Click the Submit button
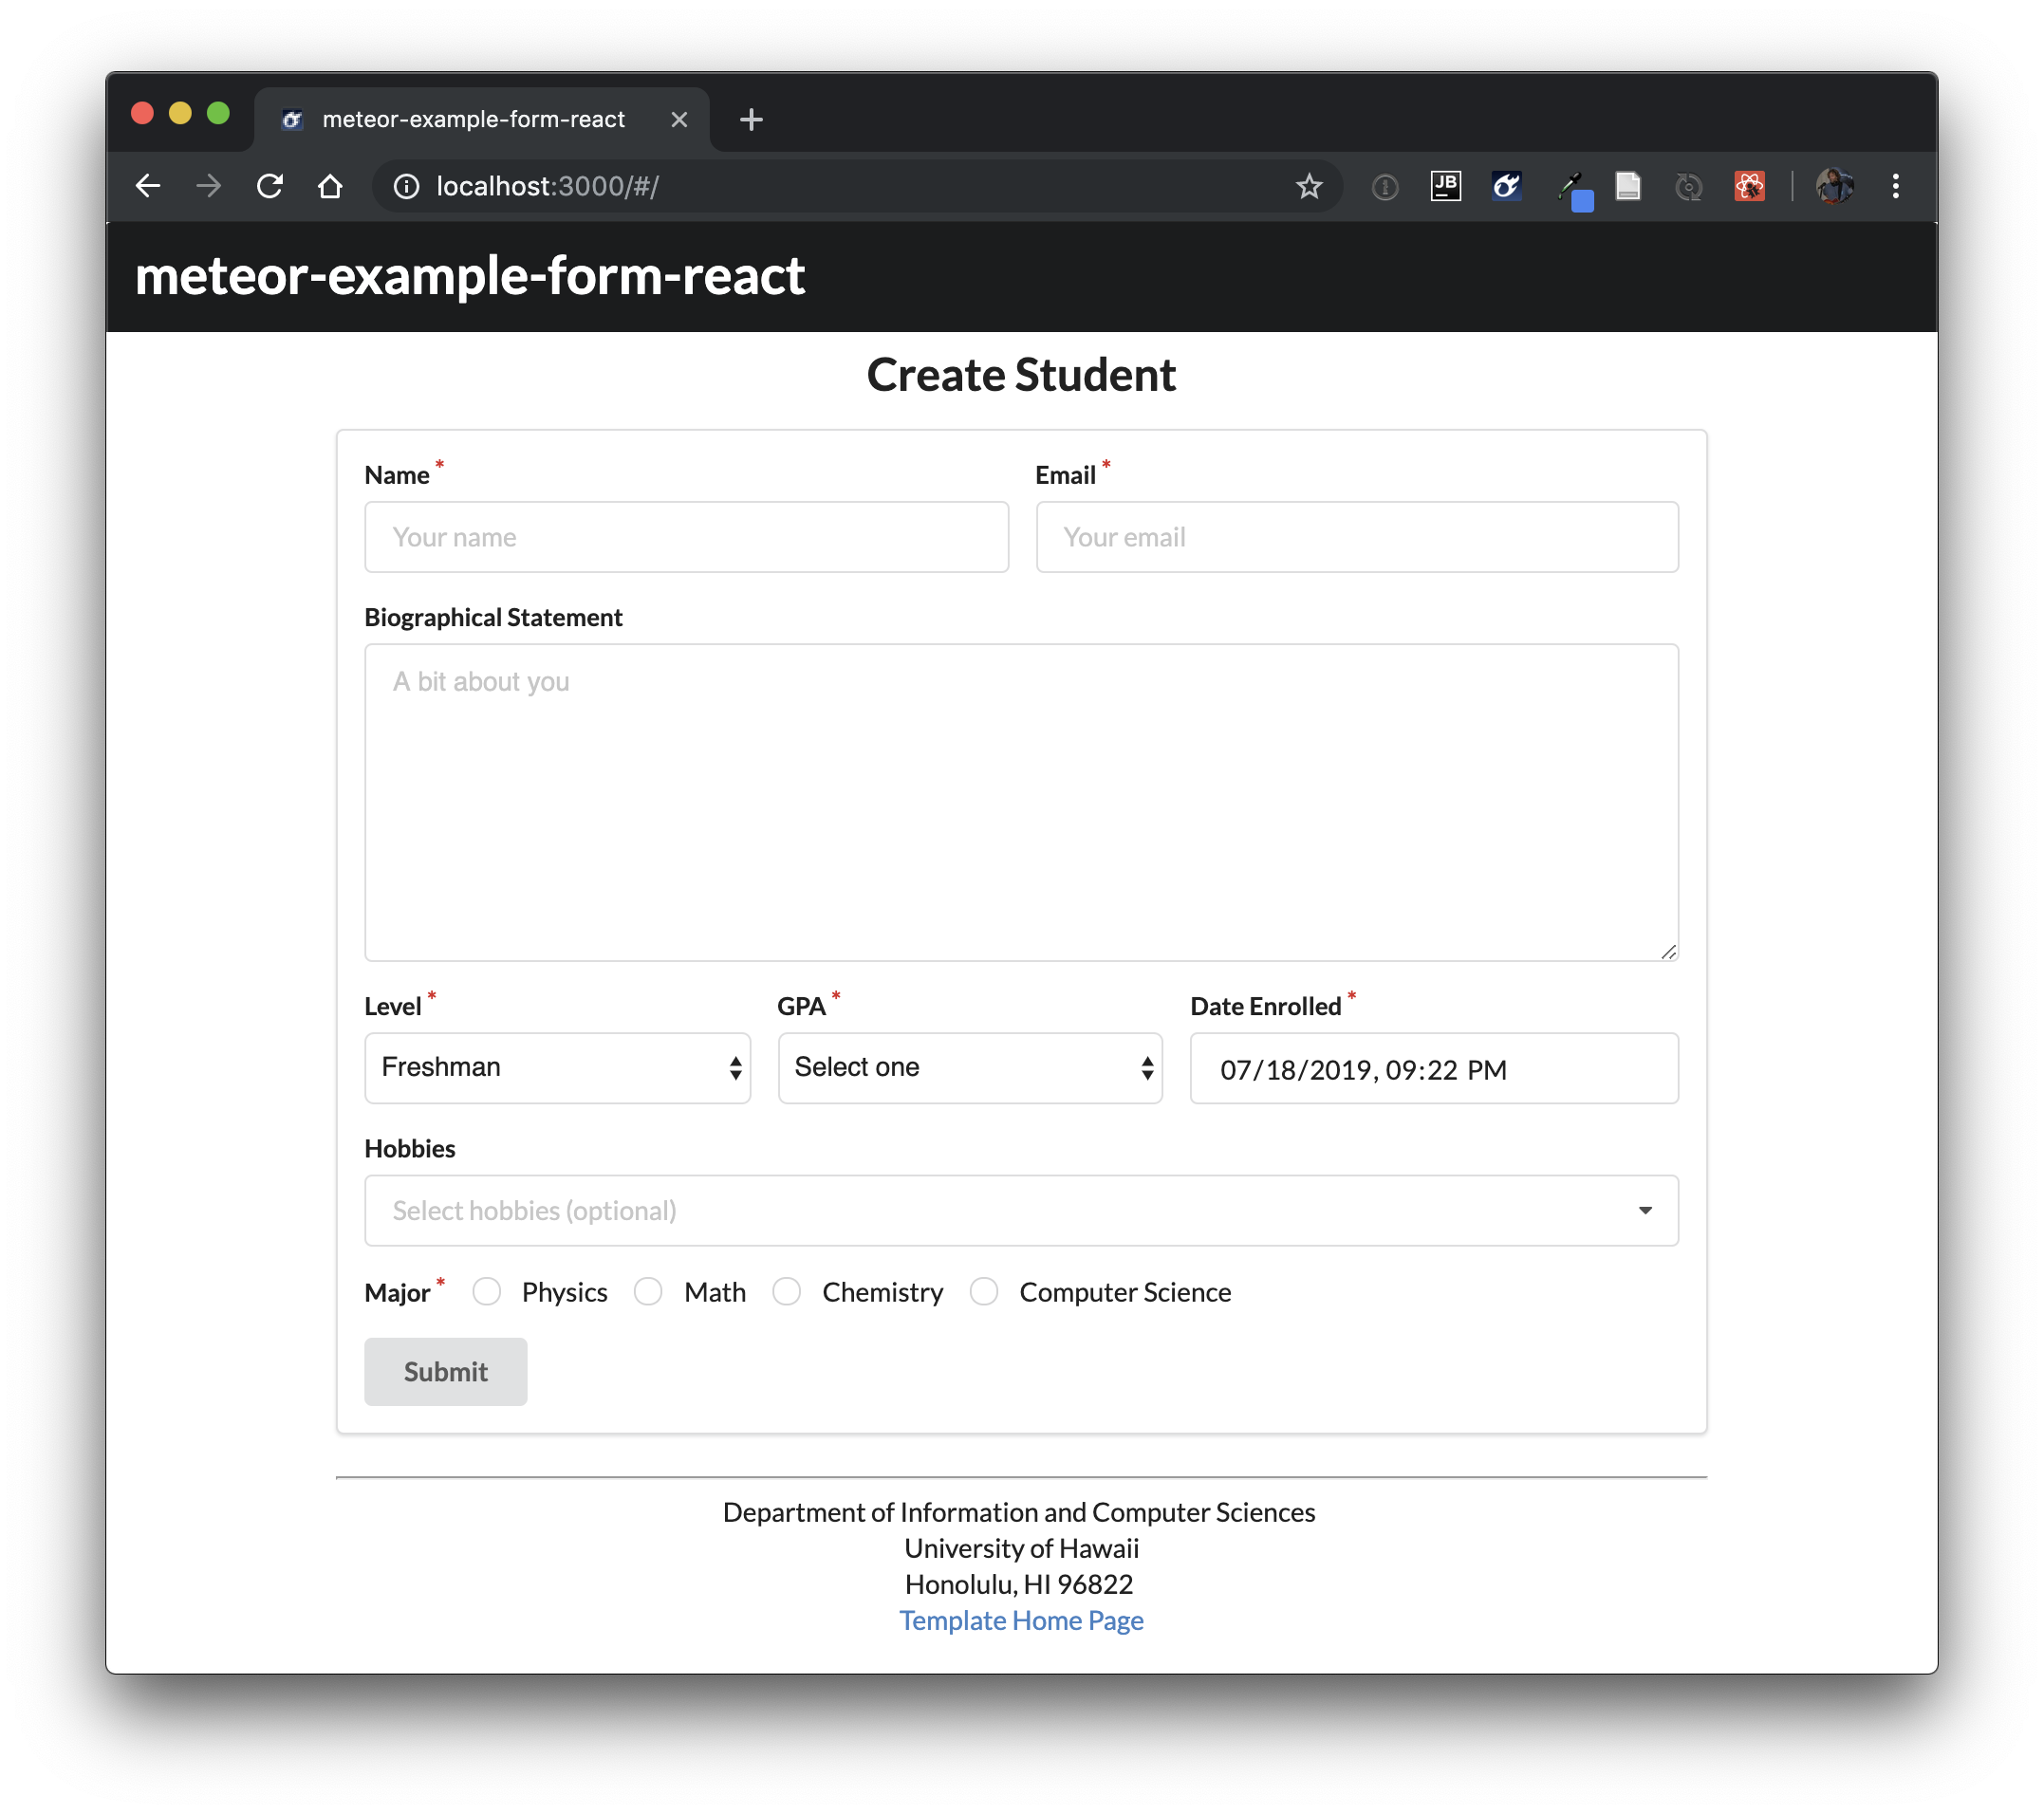Screen dimensions: 2044x1814 (445, 1372)
